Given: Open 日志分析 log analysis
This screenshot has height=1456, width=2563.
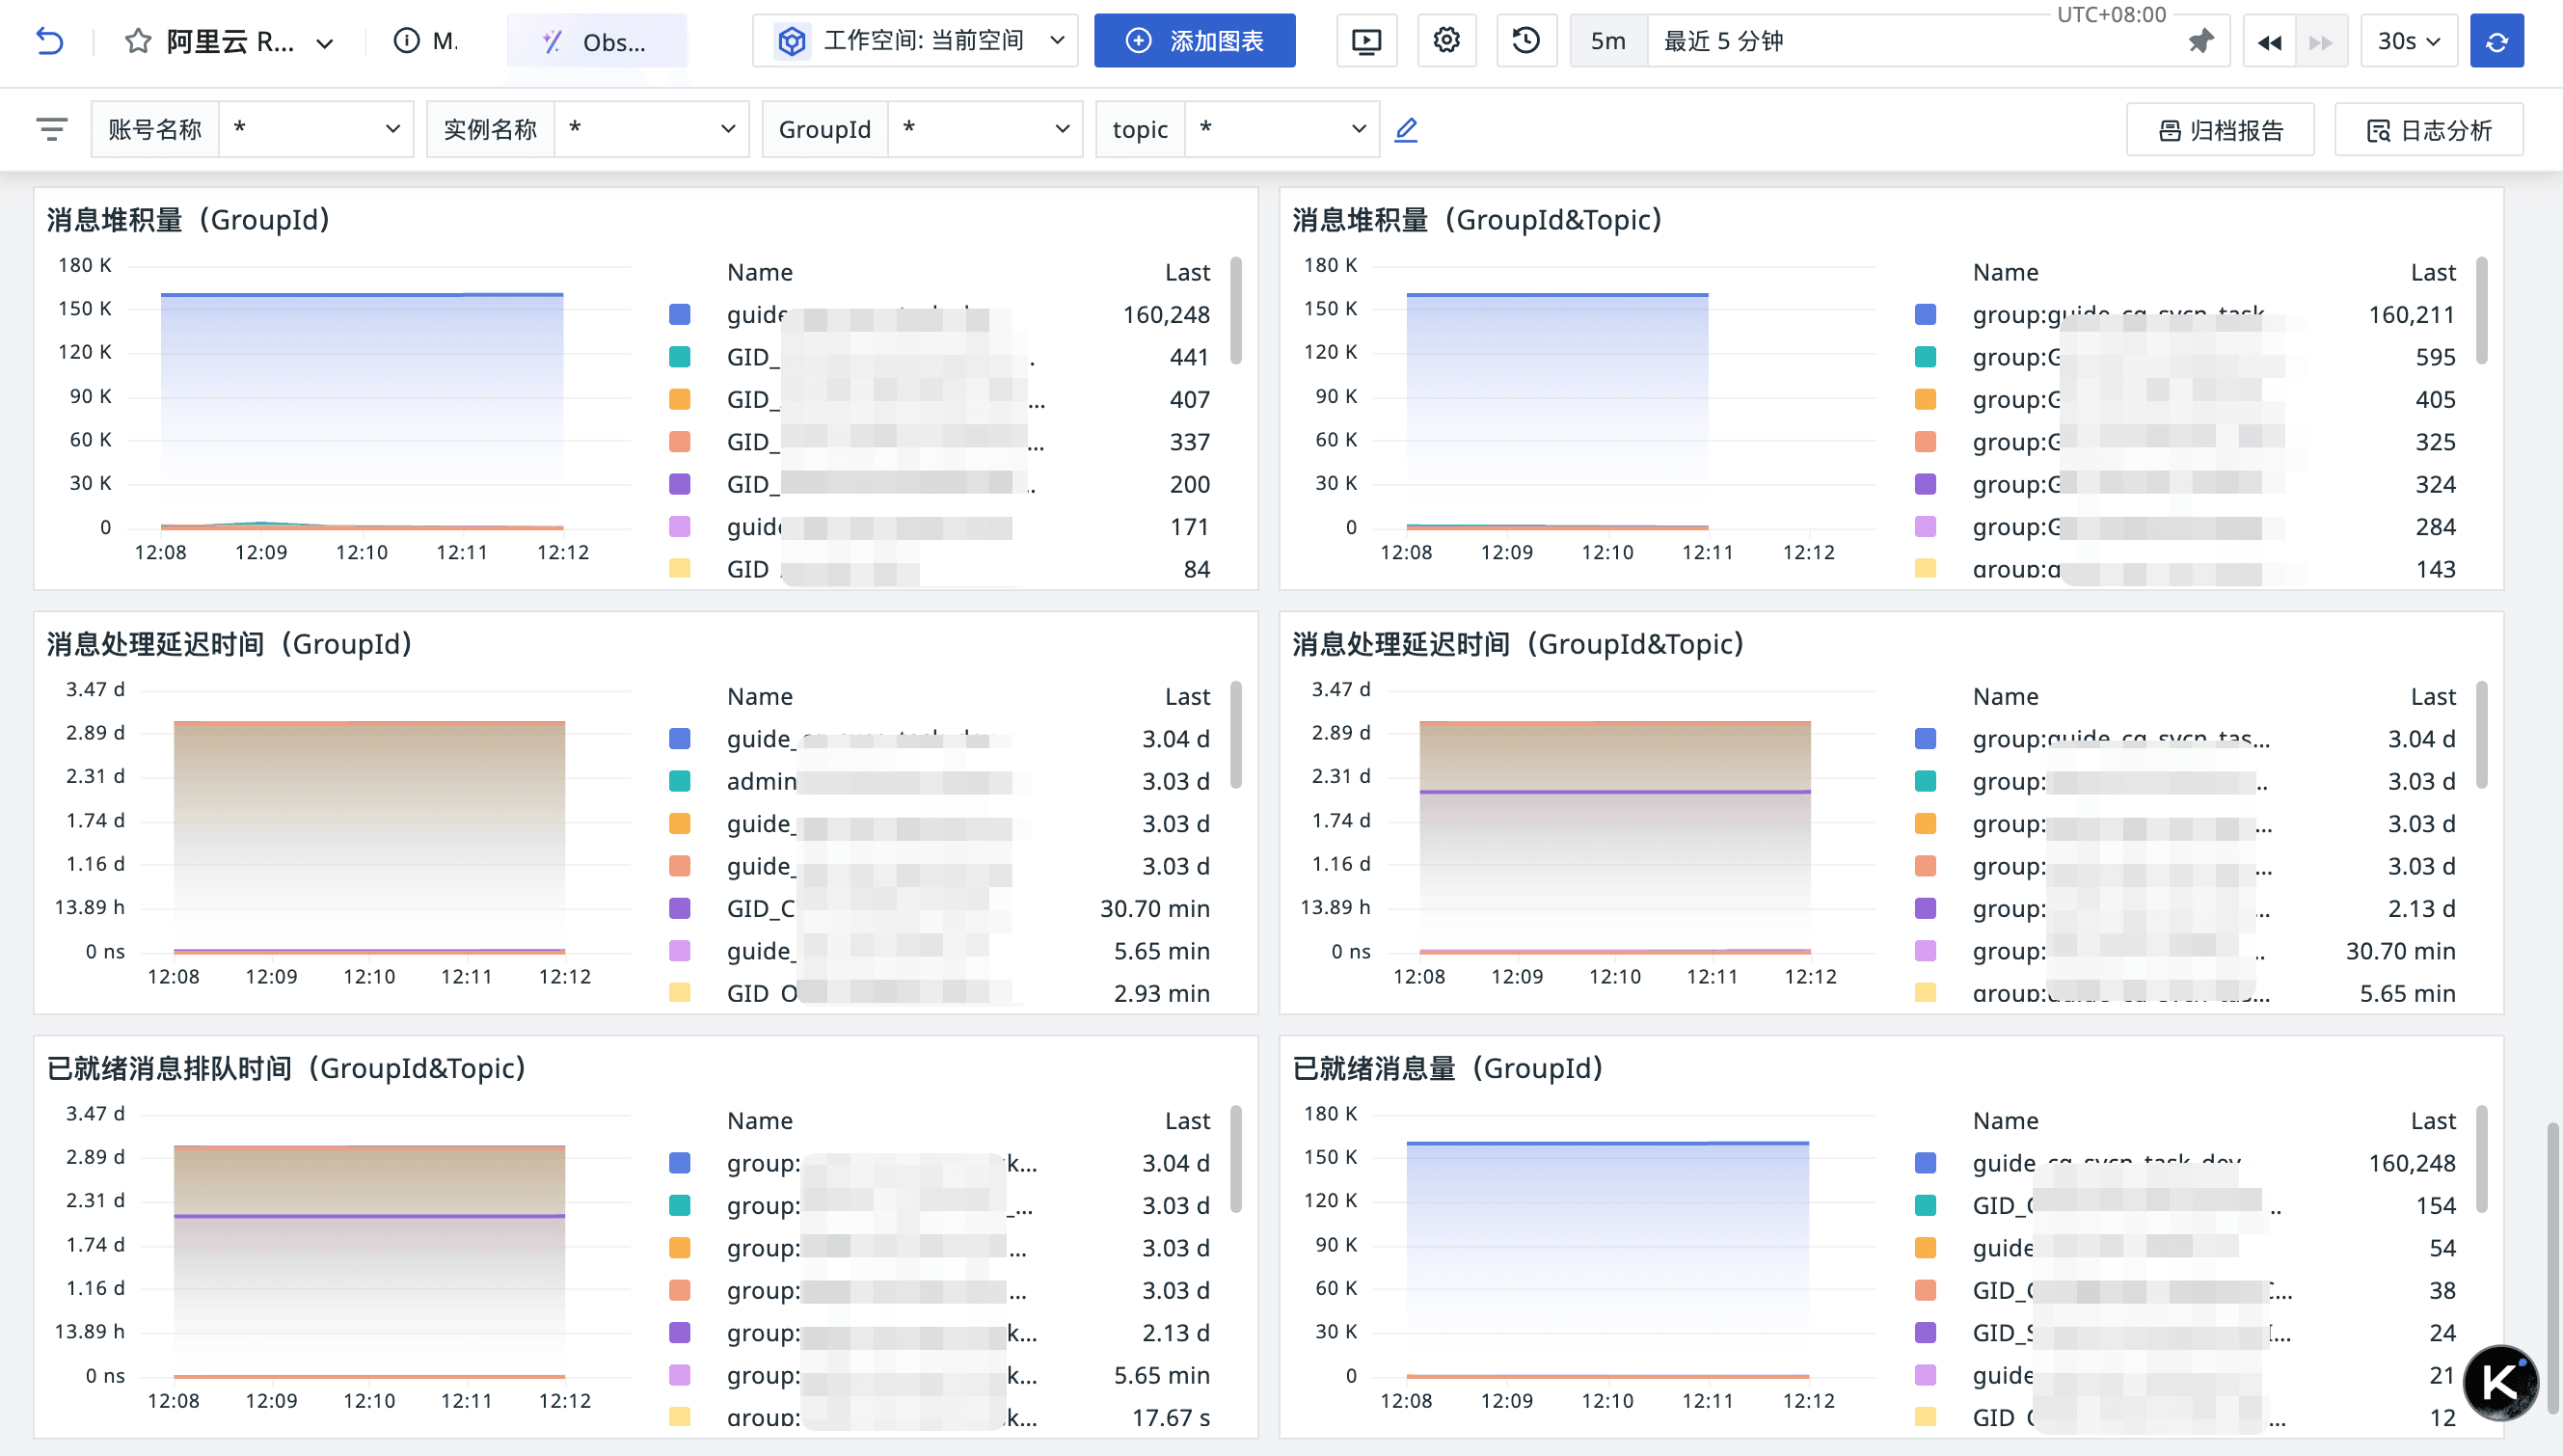Looking at the screenshot, I should [2428, 130].
